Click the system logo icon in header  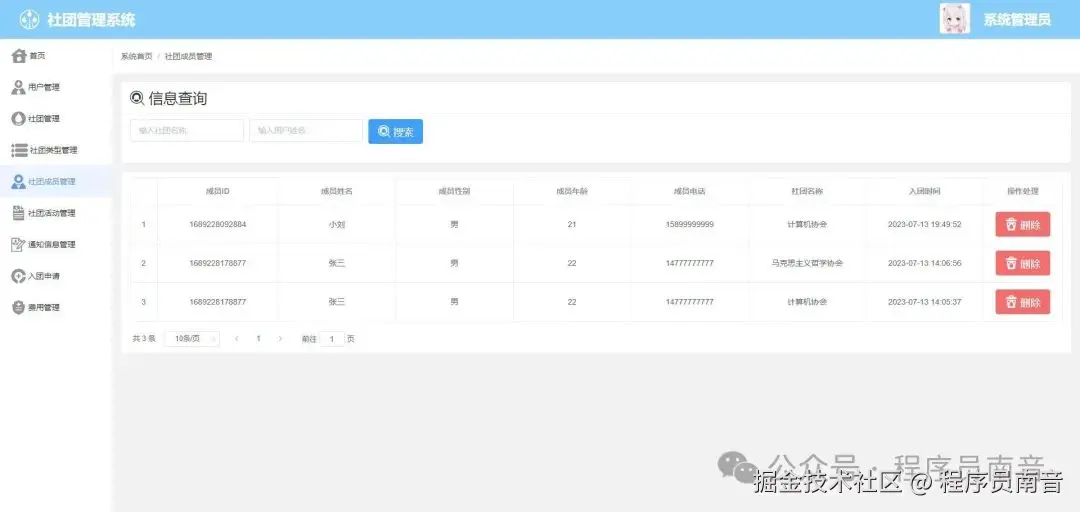click(29, 19)
